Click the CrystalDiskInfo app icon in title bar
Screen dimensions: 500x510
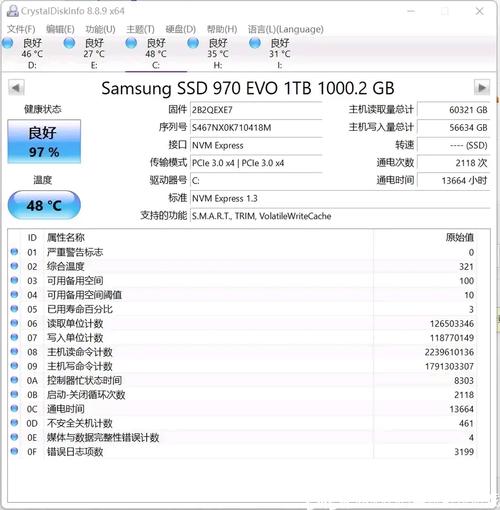click(x=13, y=11)
